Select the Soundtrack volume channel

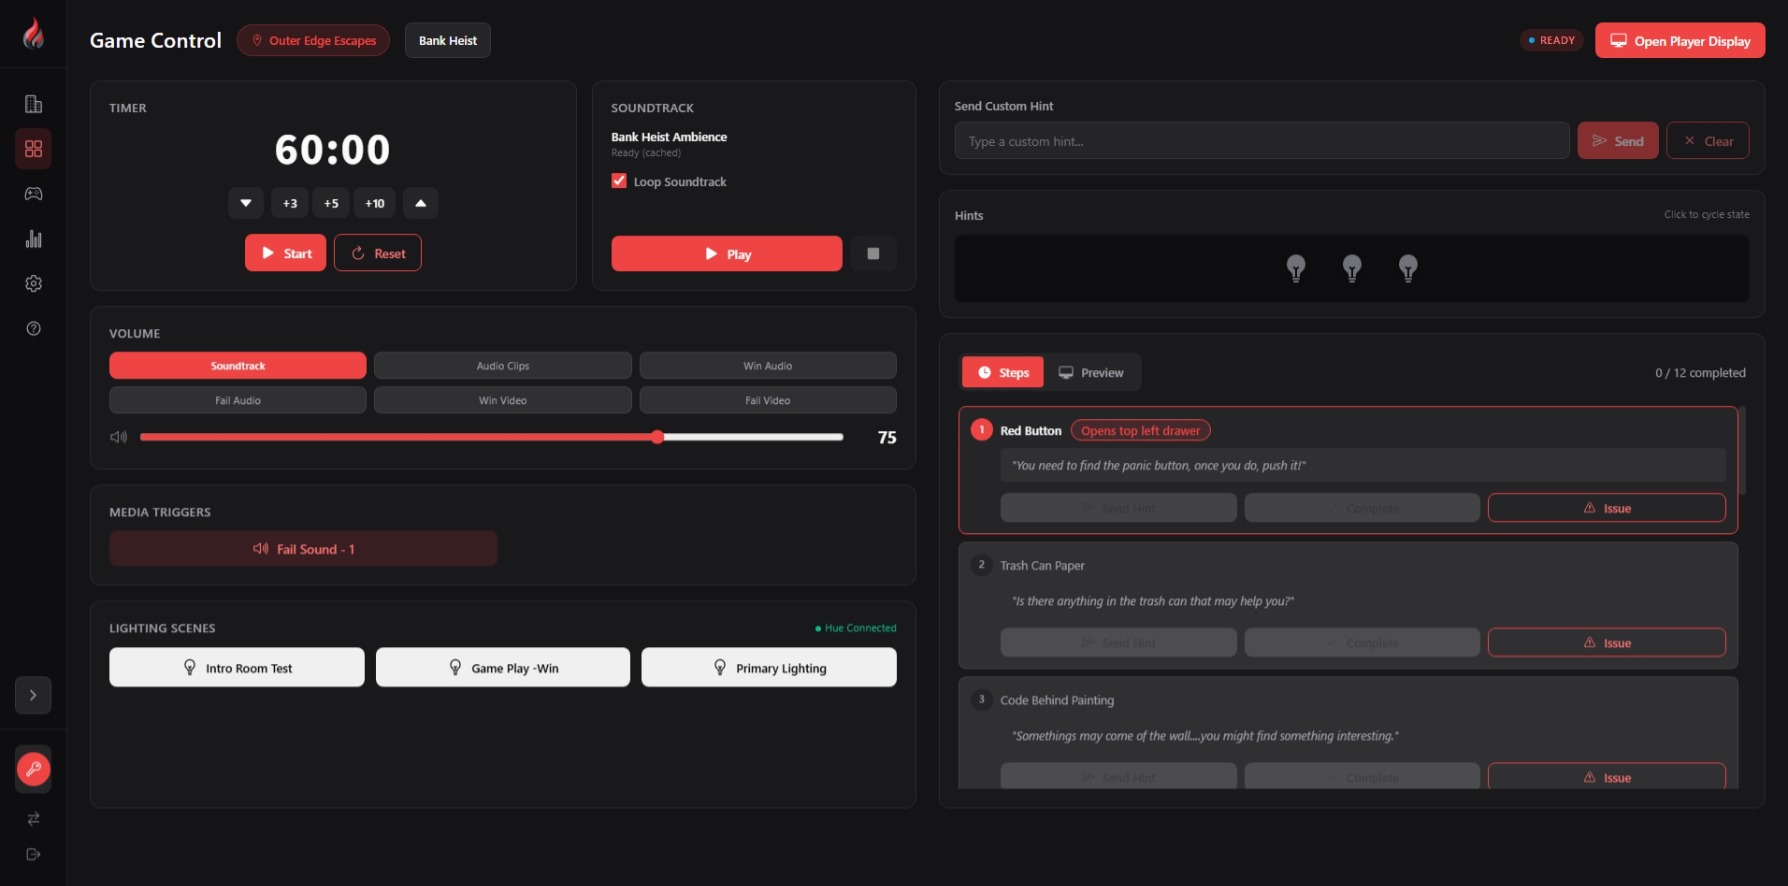[238, 366]
